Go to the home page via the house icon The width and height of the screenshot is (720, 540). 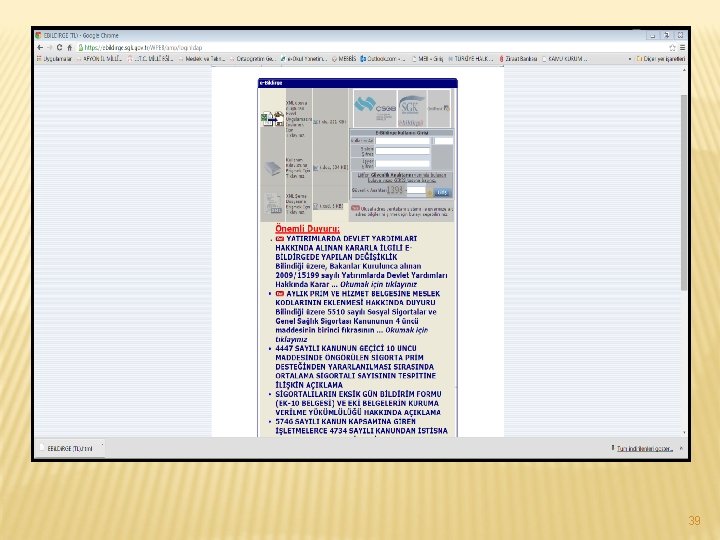pyautogui.click(x=70, y=47)
